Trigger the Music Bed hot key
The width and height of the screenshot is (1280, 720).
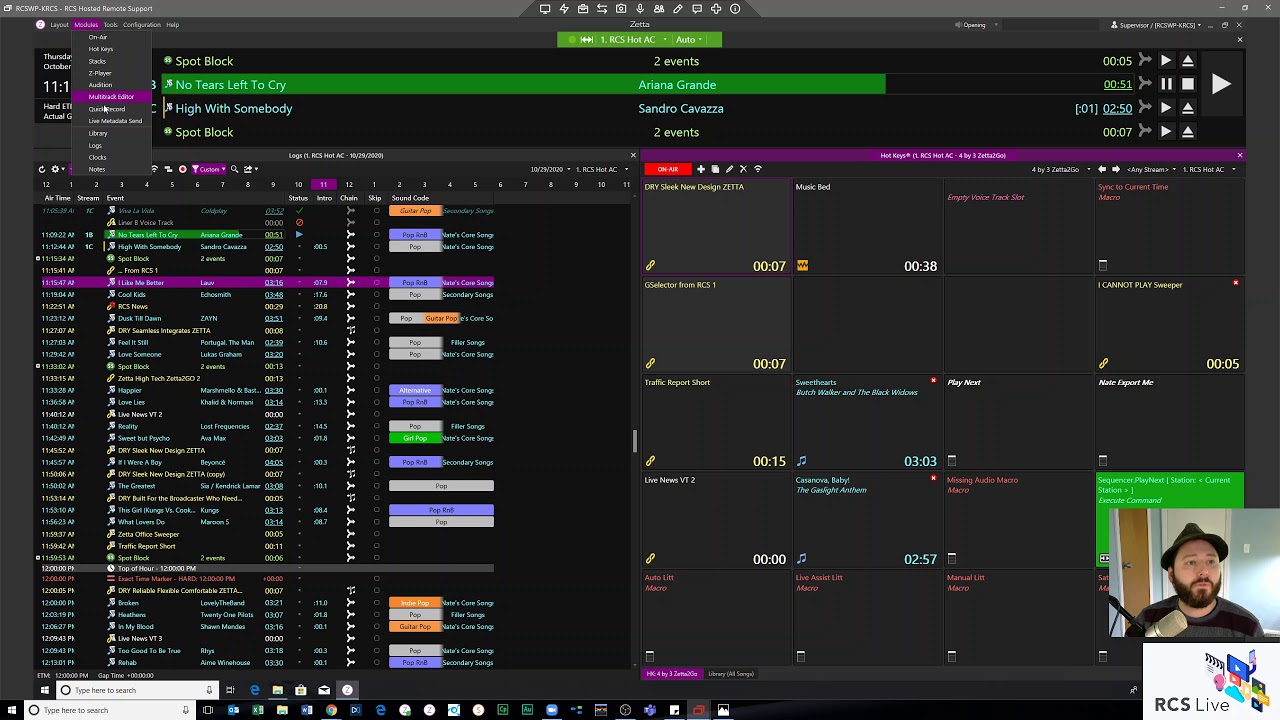tap(866, 227)
